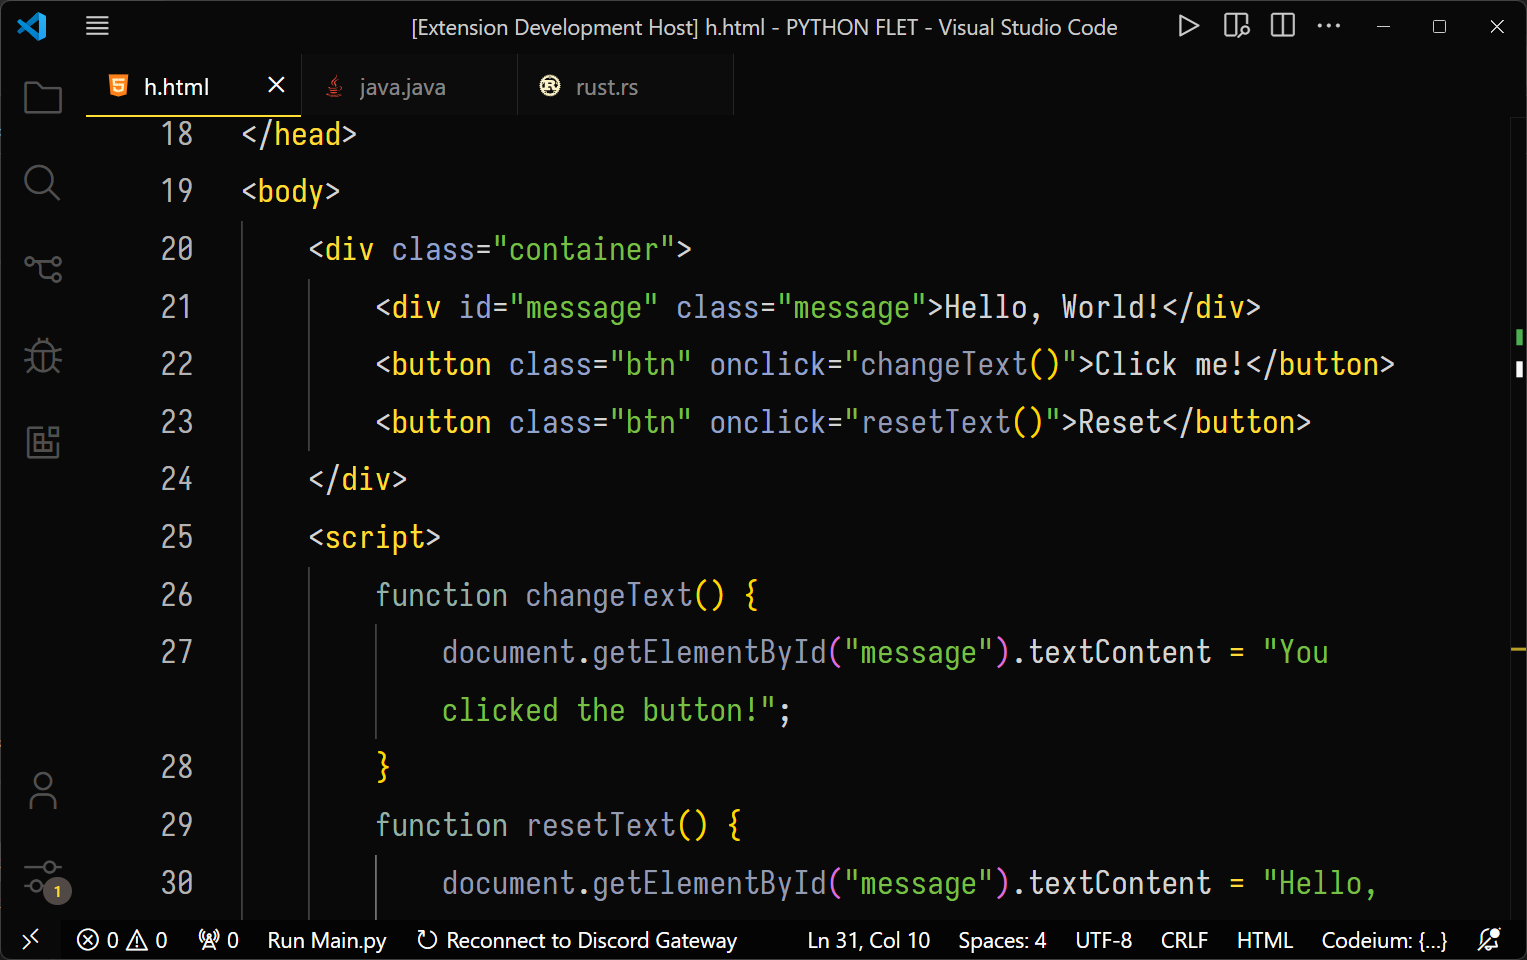Screen dimensions: 1527x960
Task: Select language mode HTML
Action: (1265, 940)
